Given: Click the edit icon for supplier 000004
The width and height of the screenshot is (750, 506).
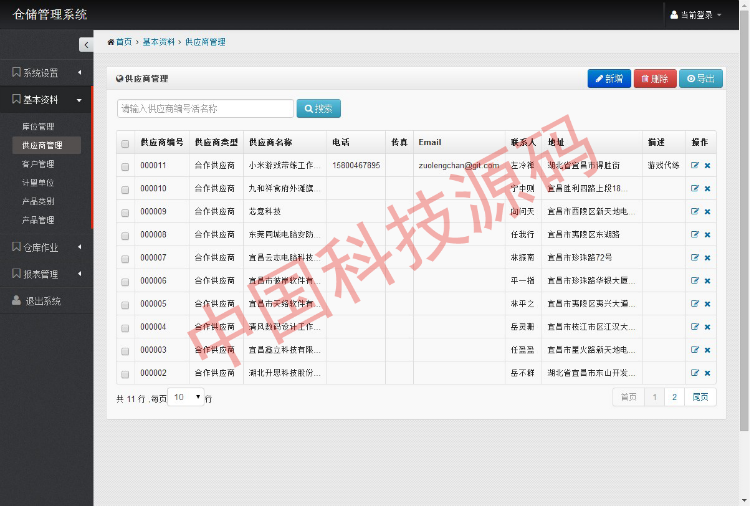Looking at the screenshot, I should coord(695,327).
